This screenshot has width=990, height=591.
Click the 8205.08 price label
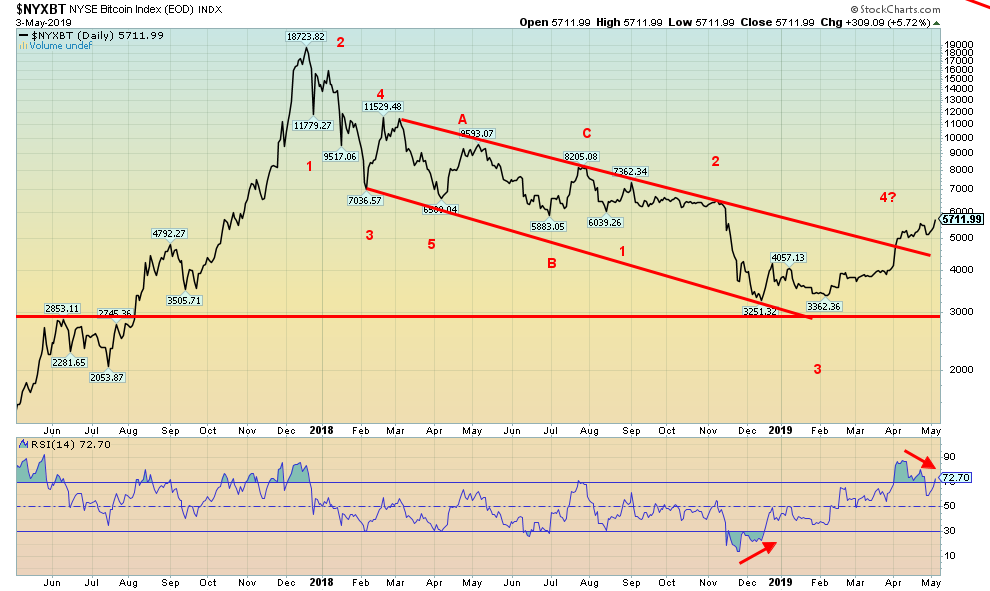pos(580,157)
